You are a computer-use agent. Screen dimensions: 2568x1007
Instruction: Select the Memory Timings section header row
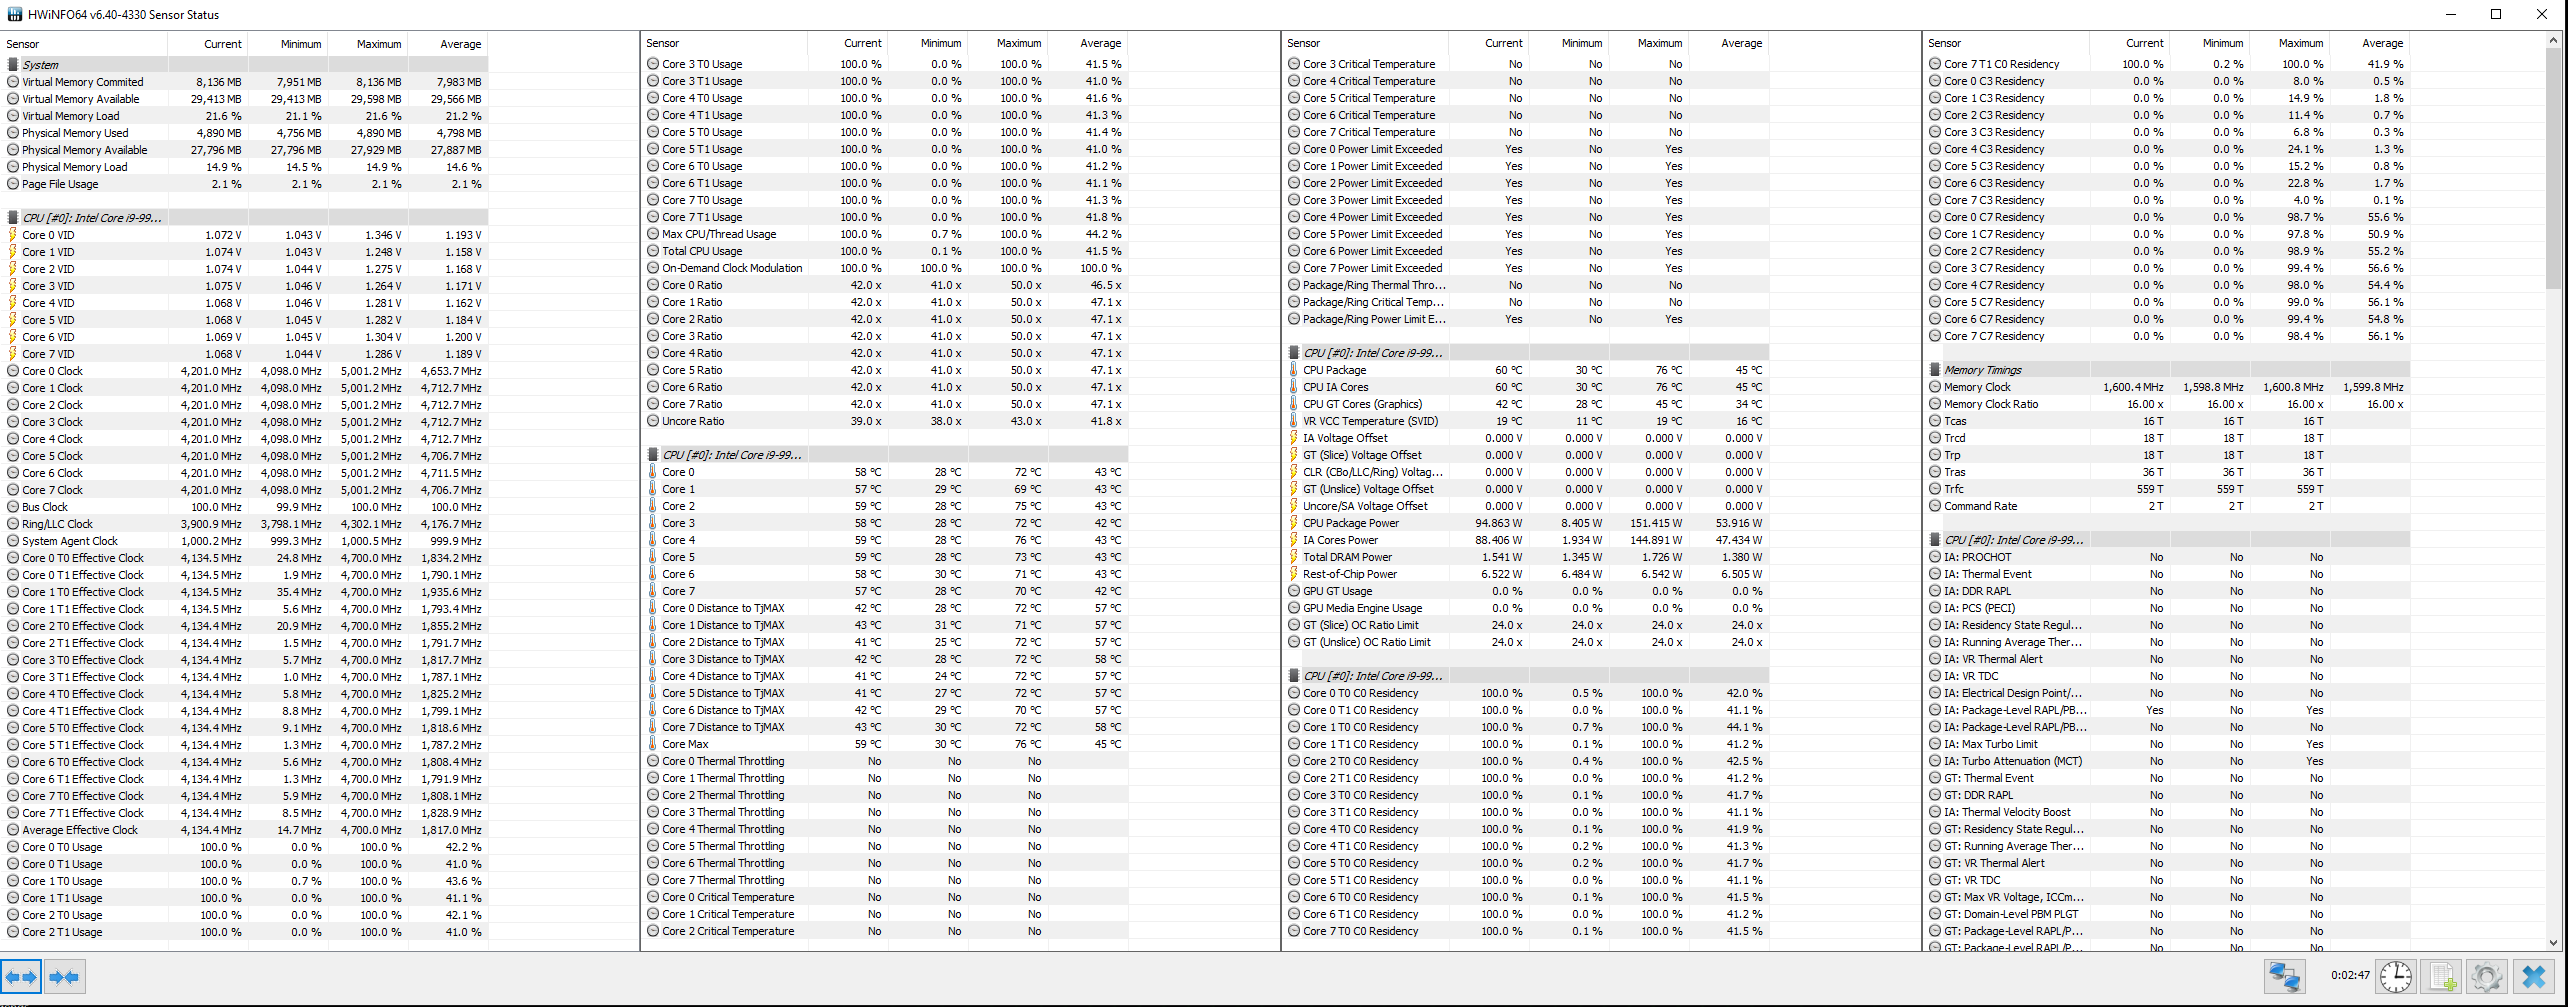coord(2166,370)
